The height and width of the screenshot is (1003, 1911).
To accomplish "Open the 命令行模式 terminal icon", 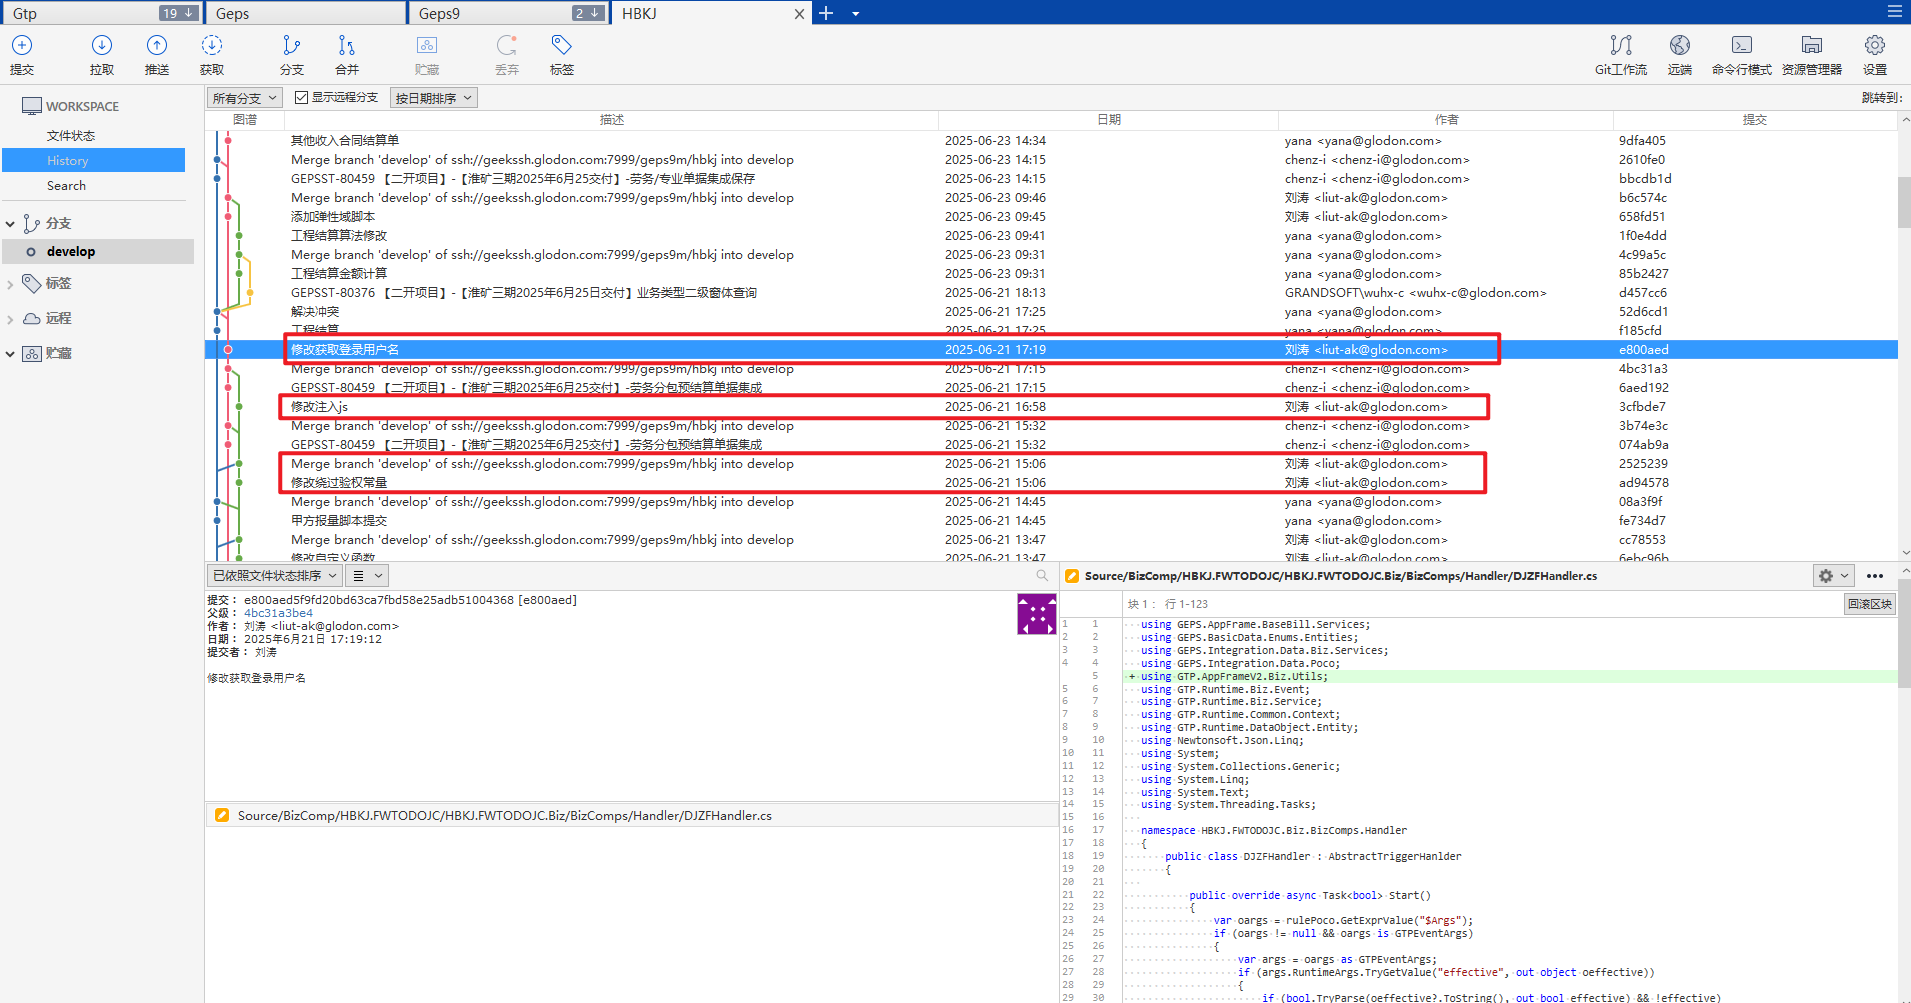I will click(1741, 46).
